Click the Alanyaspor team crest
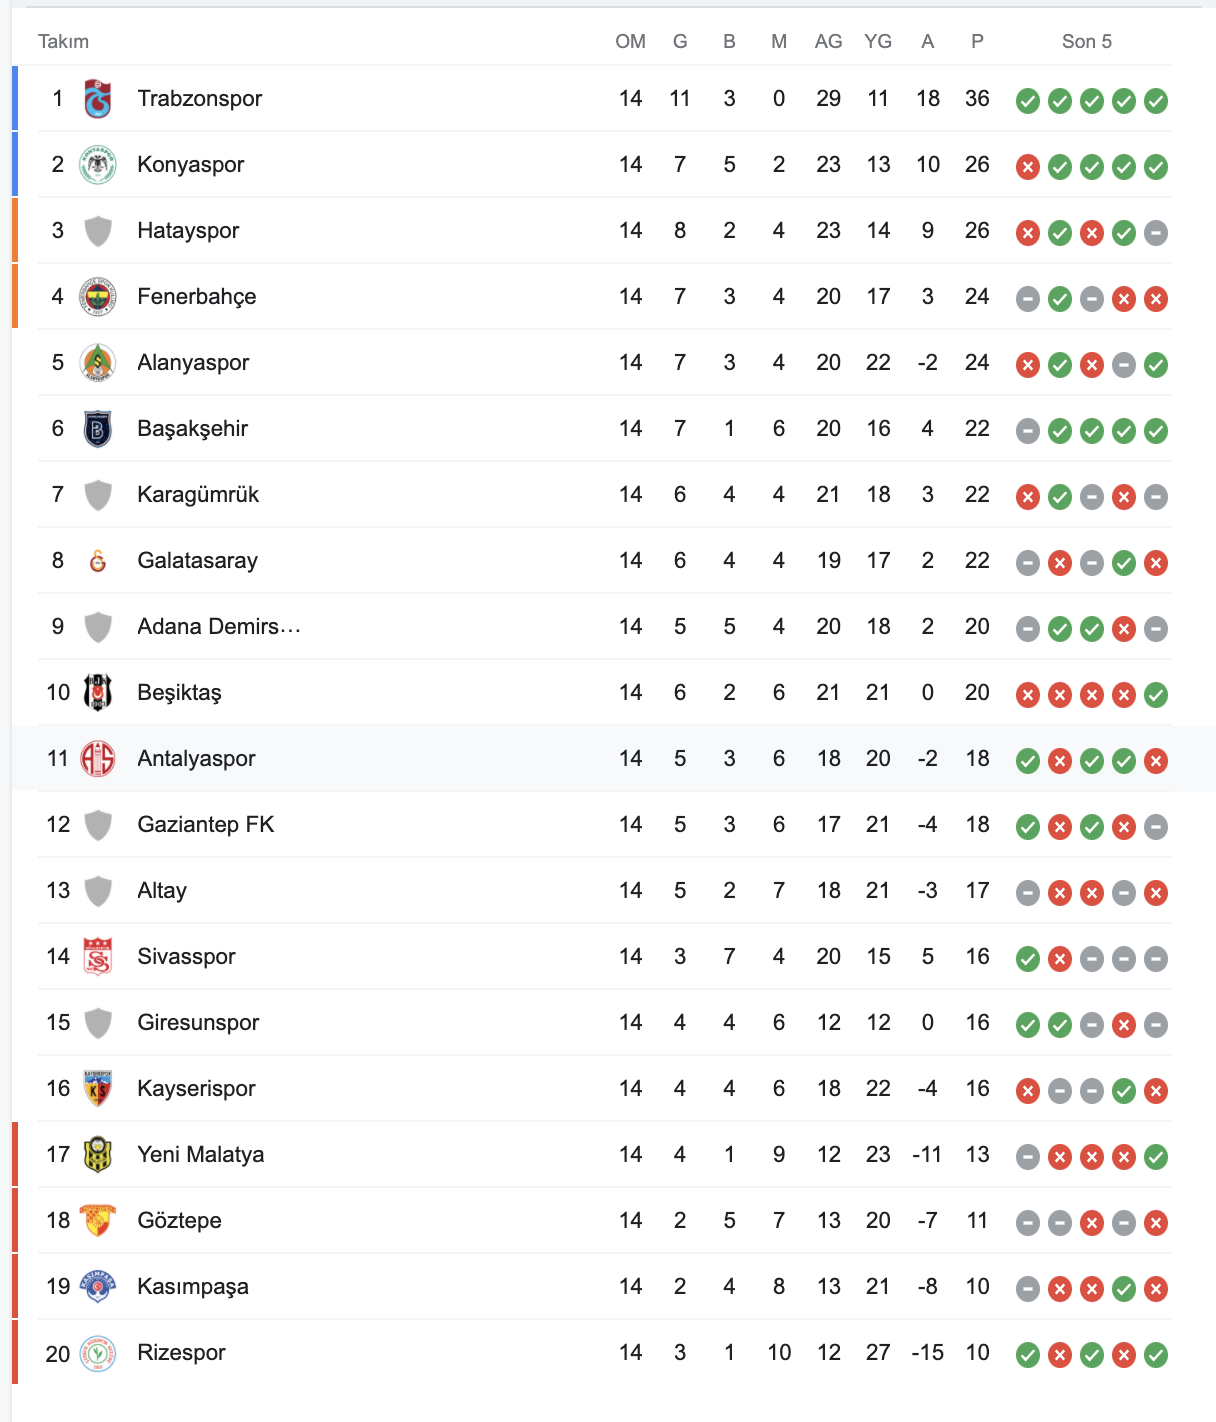 pyautogui.click(x=98, y=363)
